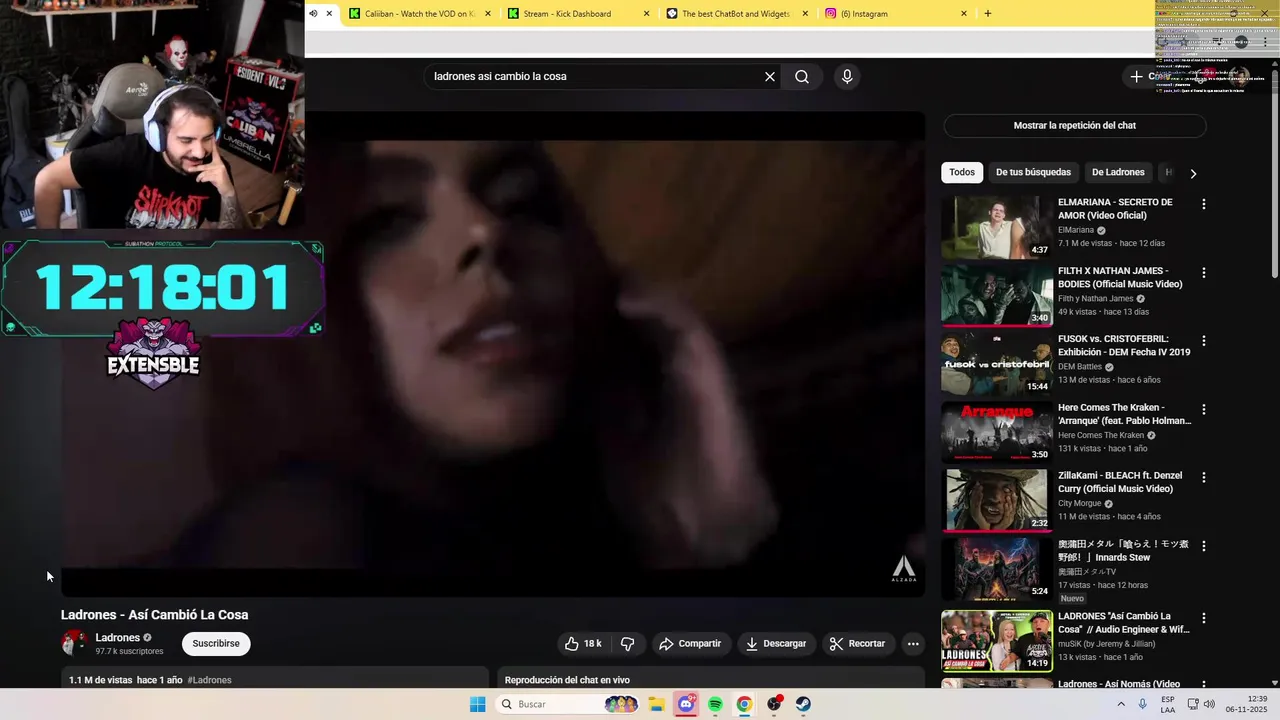Screen dimensions: 1280x720
Task: Open options for FUSOK vs. CRISTOFEBRIL video
Action: coord(1204,341)
